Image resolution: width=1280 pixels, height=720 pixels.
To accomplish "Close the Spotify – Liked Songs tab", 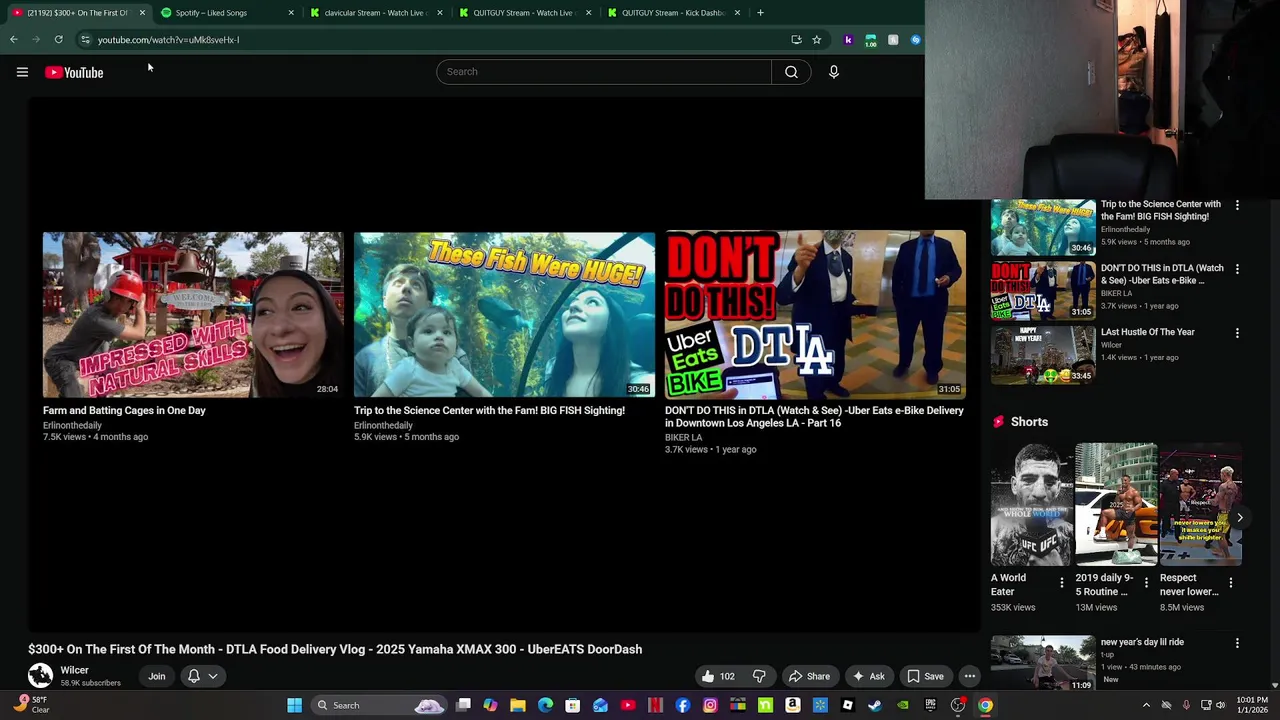I will (x=291, y=13).
